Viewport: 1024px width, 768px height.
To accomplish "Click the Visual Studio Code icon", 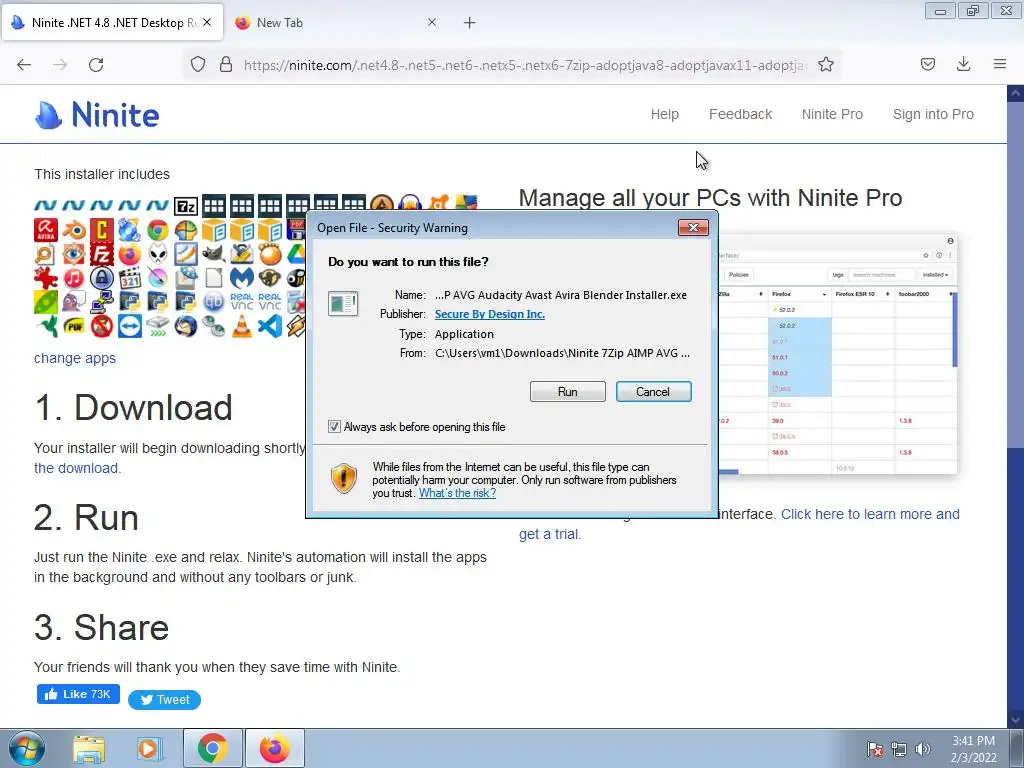I will (270, 326).
